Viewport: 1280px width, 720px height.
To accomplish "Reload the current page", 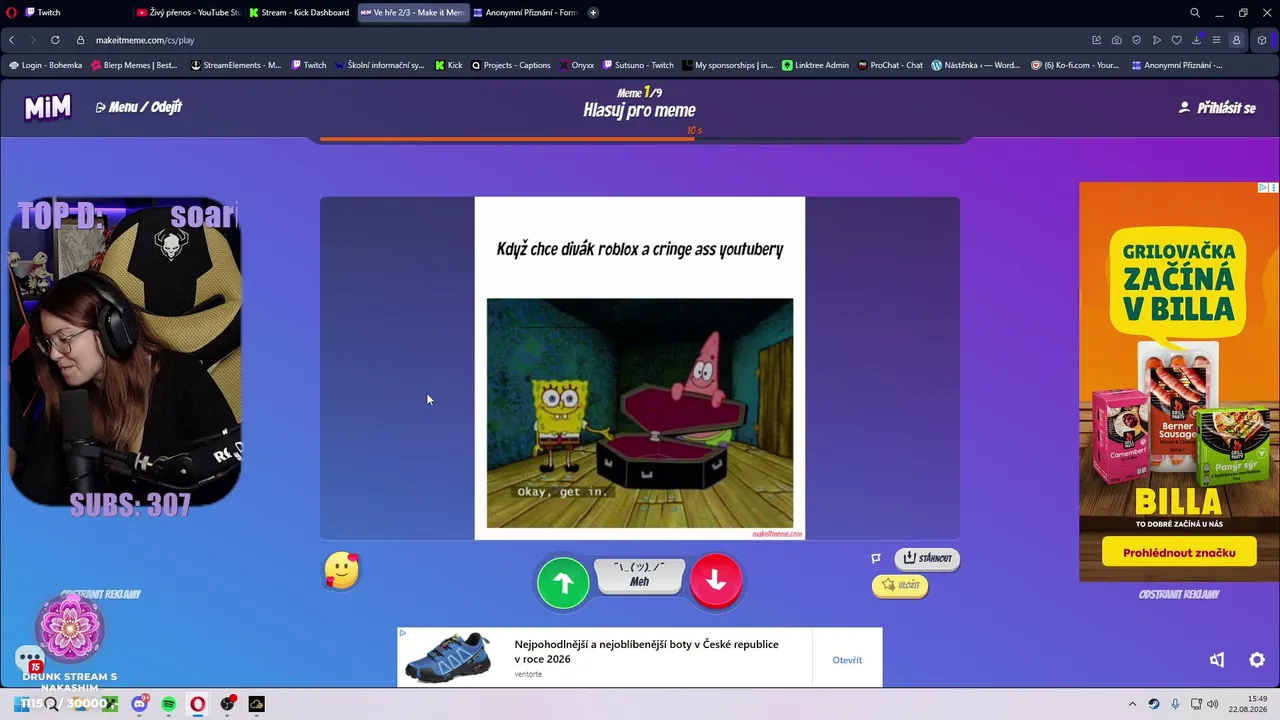I will tap(54, 40).
